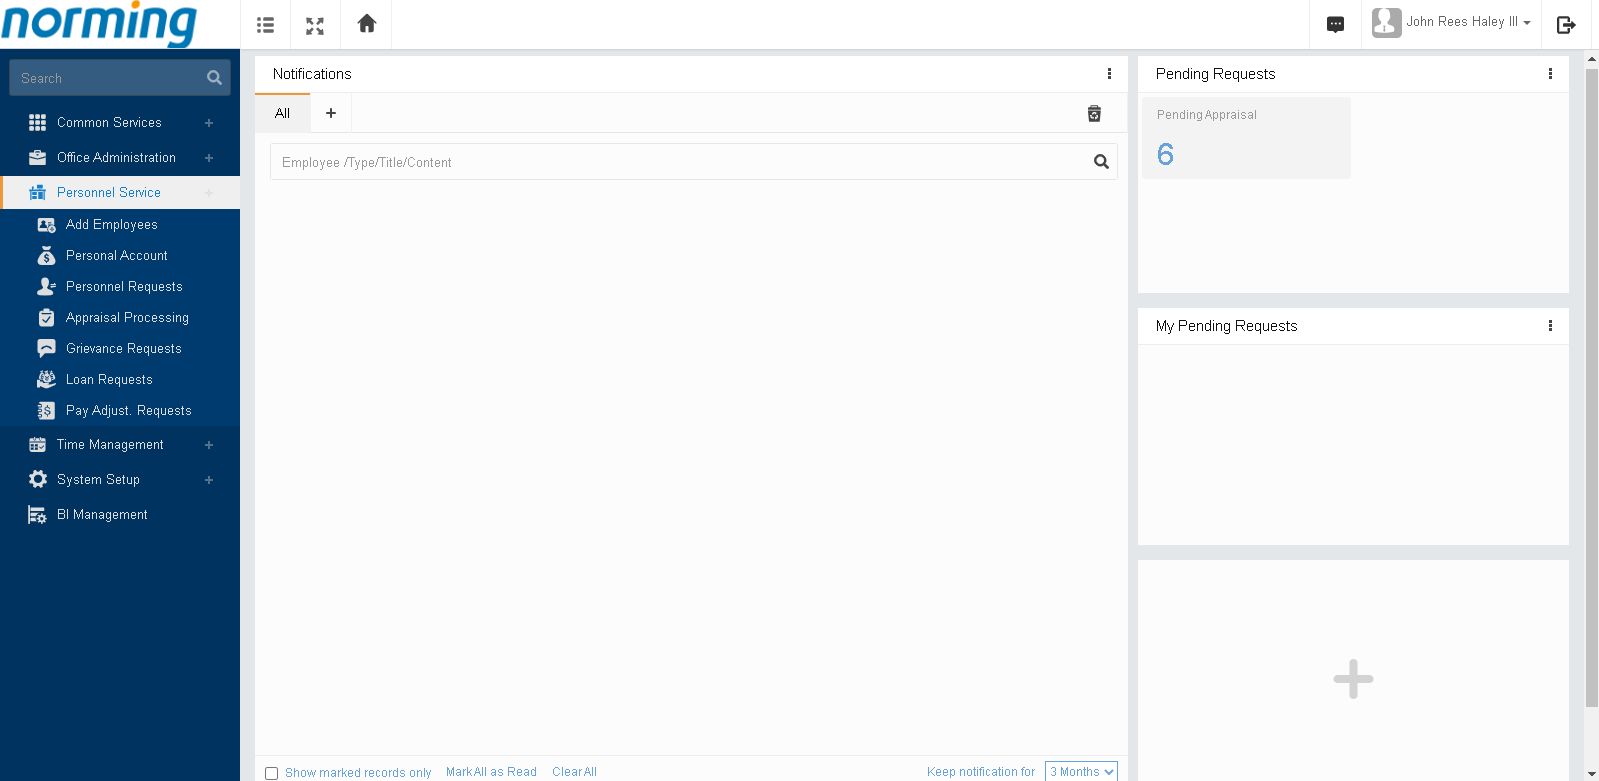Run notification search with magnifier icon
The width and height of the screenshot is (1599, 781).
1101,162
